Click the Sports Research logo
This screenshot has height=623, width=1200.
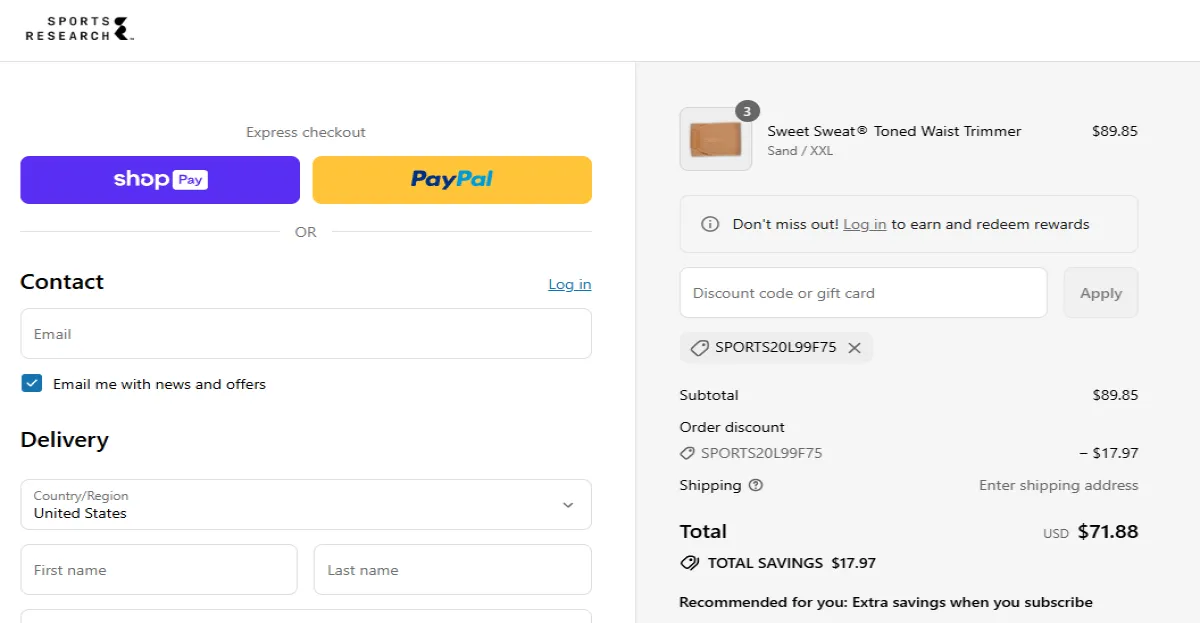78,28
